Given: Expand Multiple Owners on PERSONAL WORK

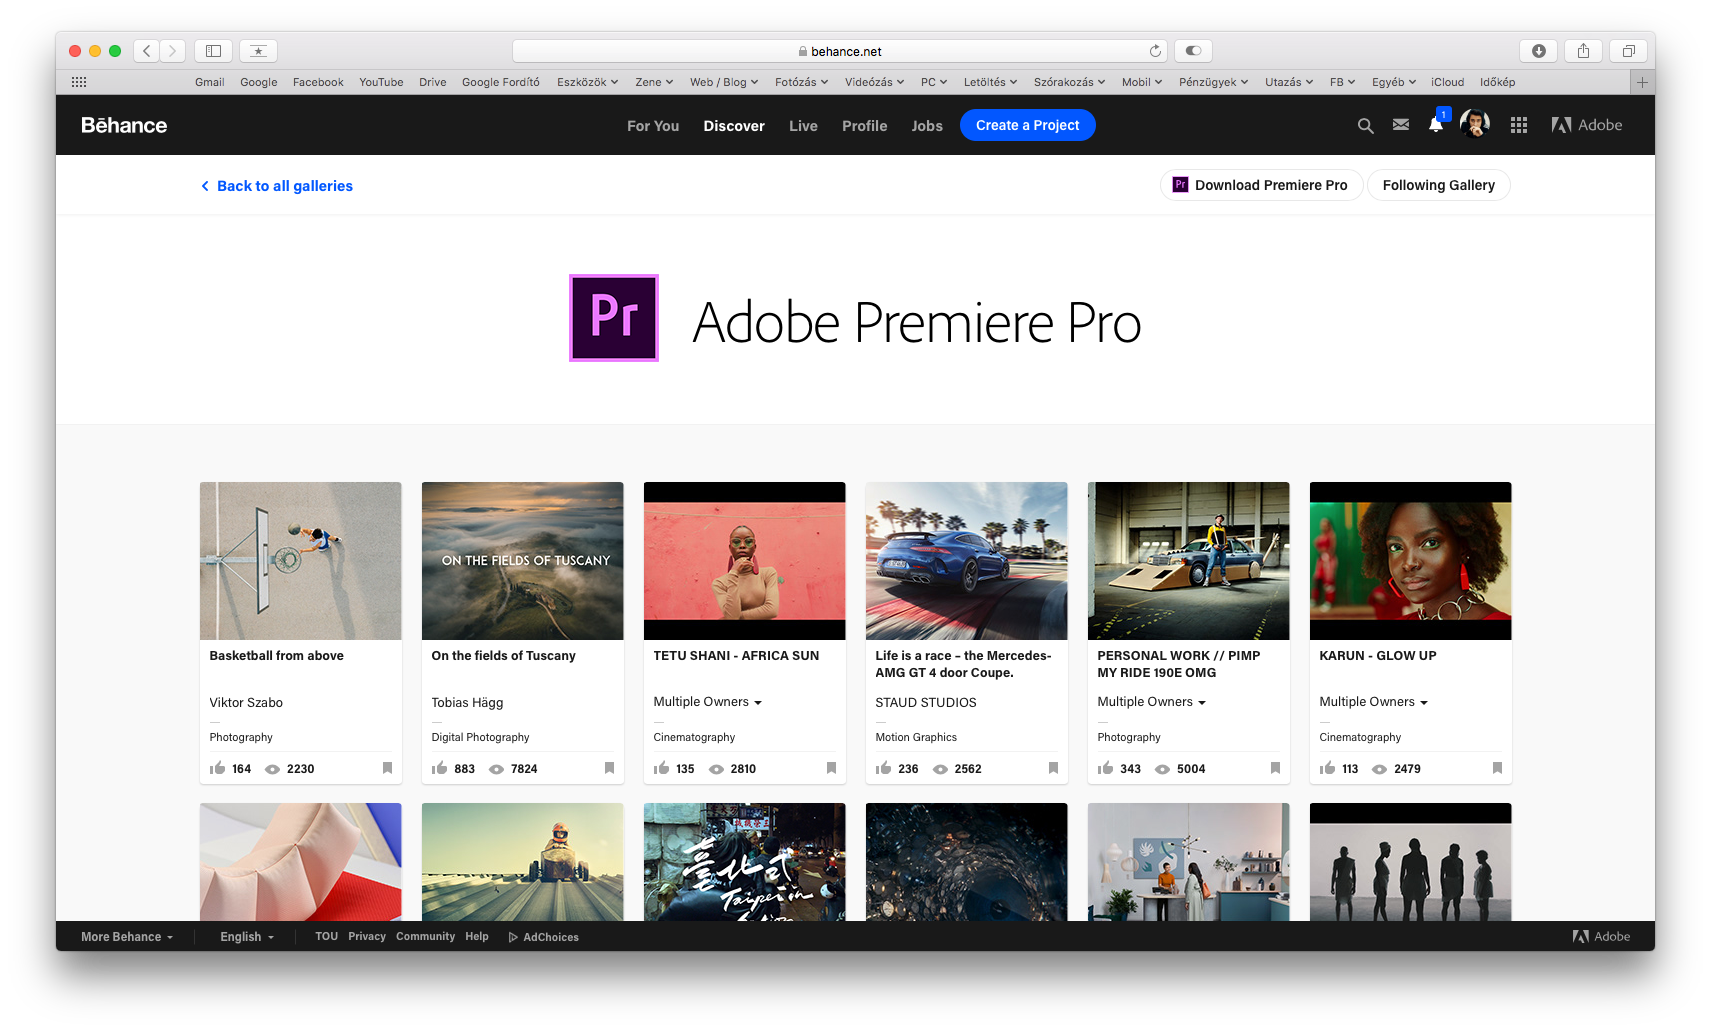Looking at the screenshot, I should coord(1151,702).
